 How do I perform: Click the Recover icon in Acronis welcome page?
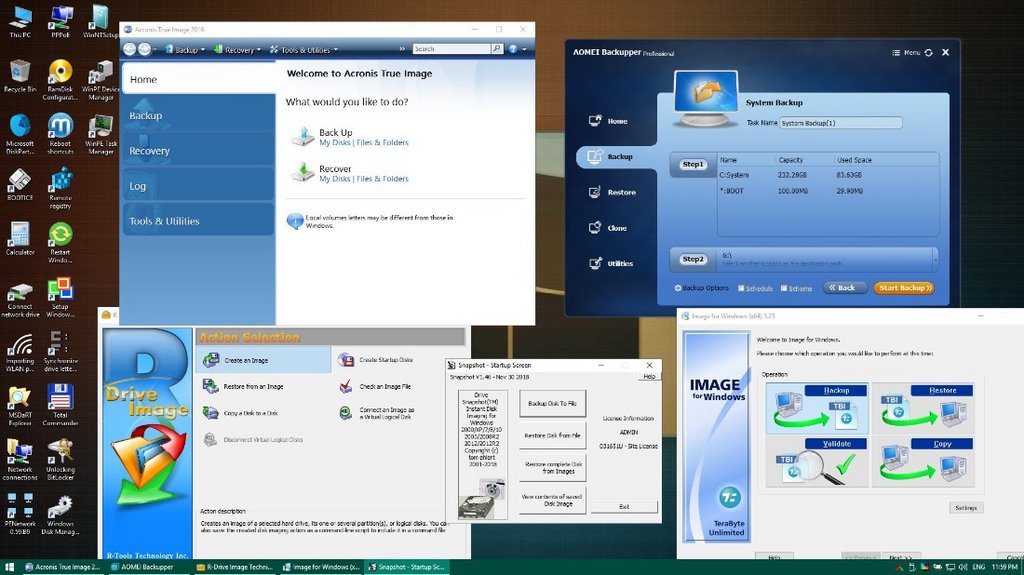pyautogui.click(x=302, y=172)
